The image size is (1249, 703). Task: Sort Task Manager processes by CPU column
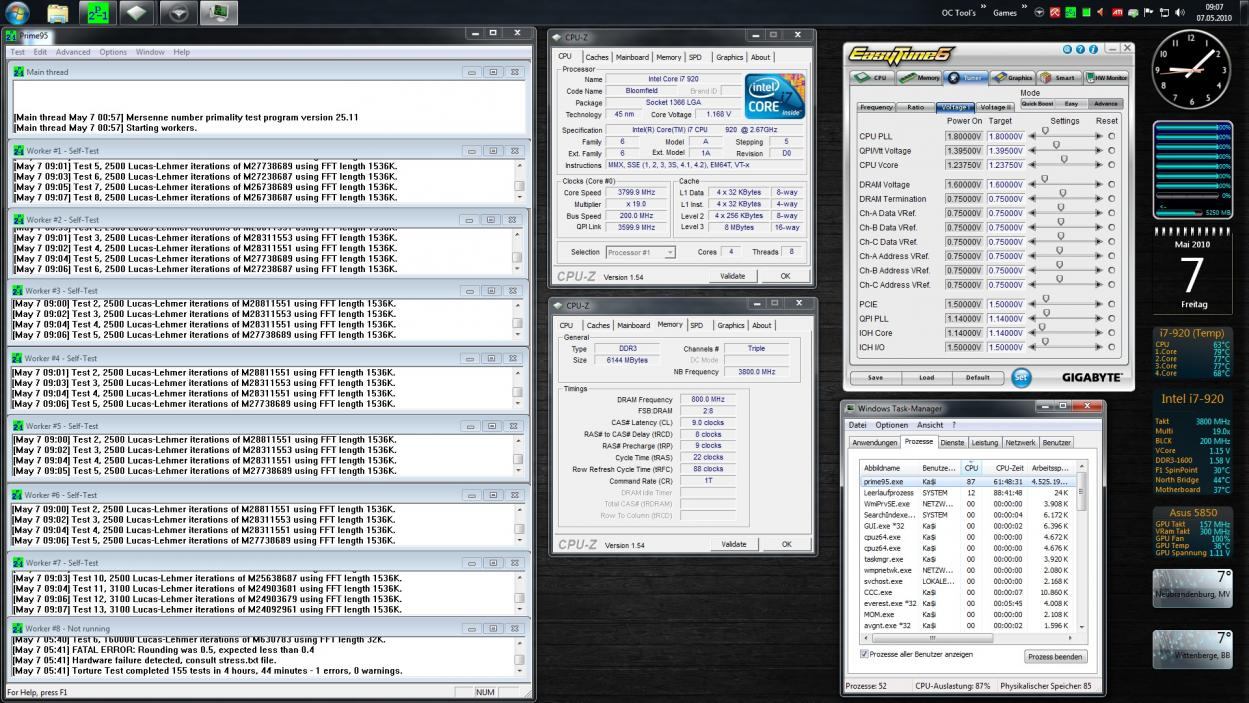pyautogui.click(x=970, y=467)
